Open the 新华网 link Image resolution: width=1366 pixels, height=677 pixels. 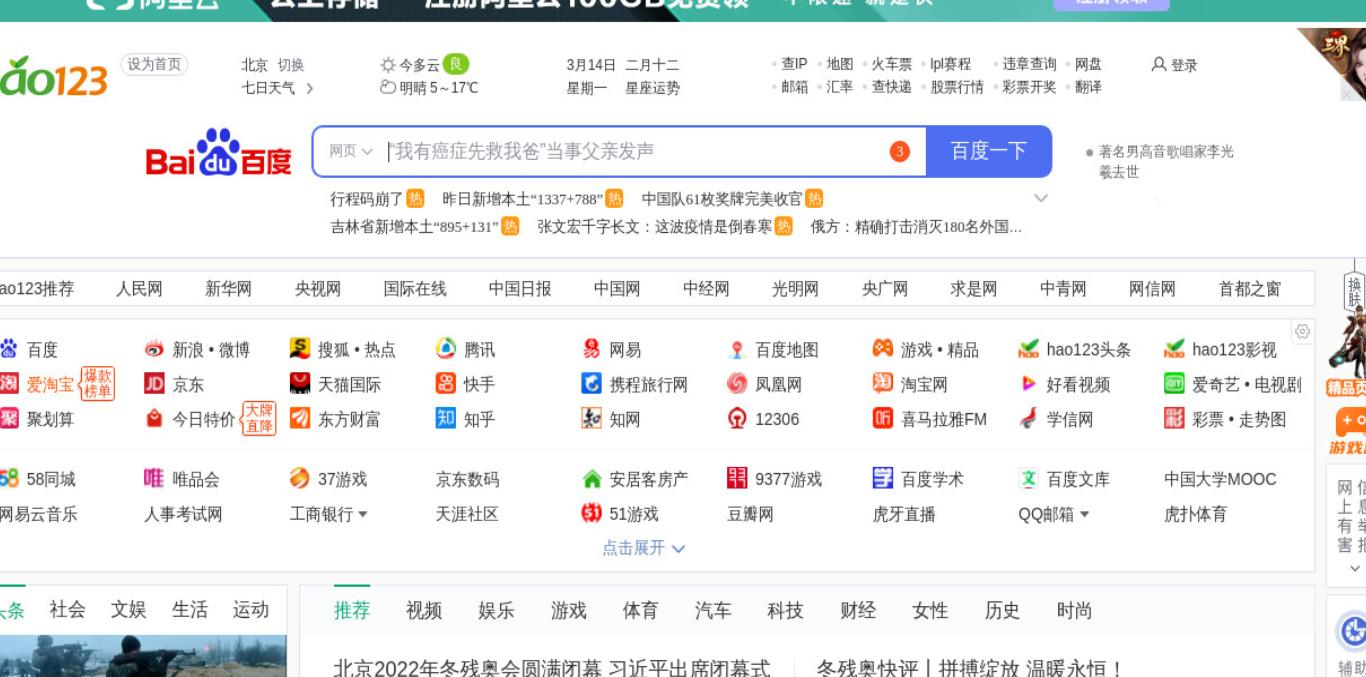[x=228, y=289]
